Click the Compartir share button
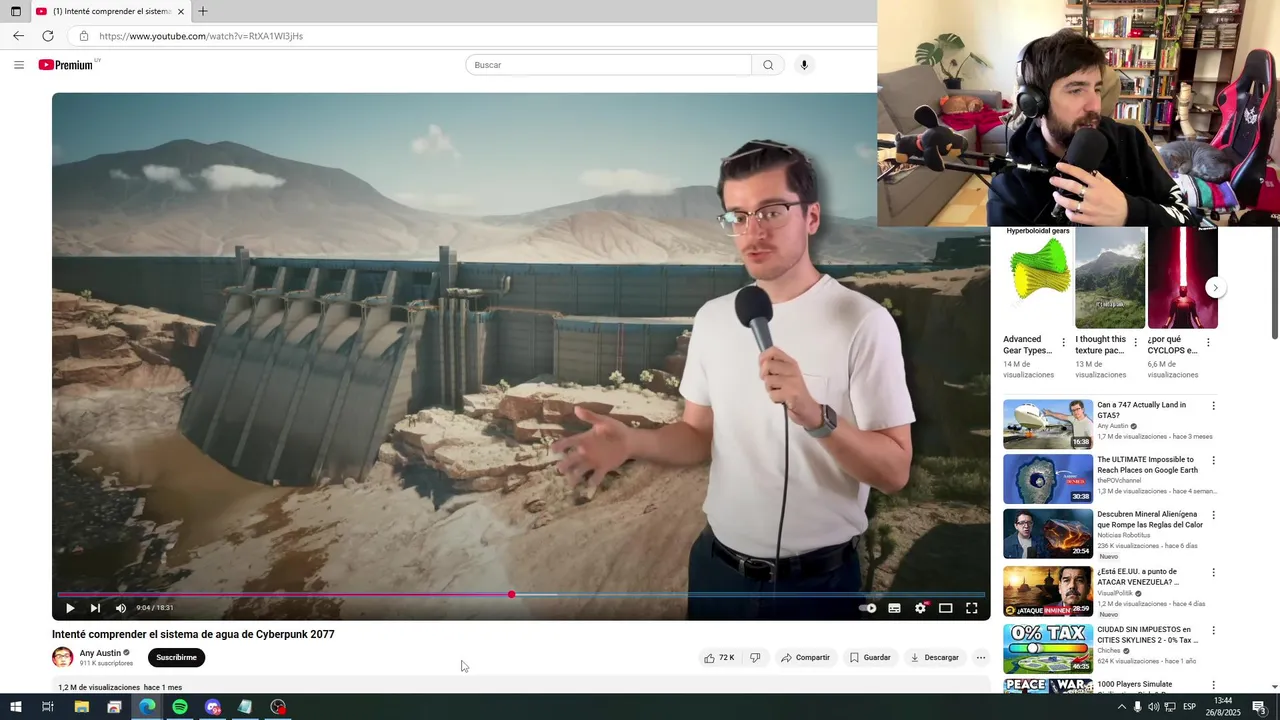 tap(805, 658)
